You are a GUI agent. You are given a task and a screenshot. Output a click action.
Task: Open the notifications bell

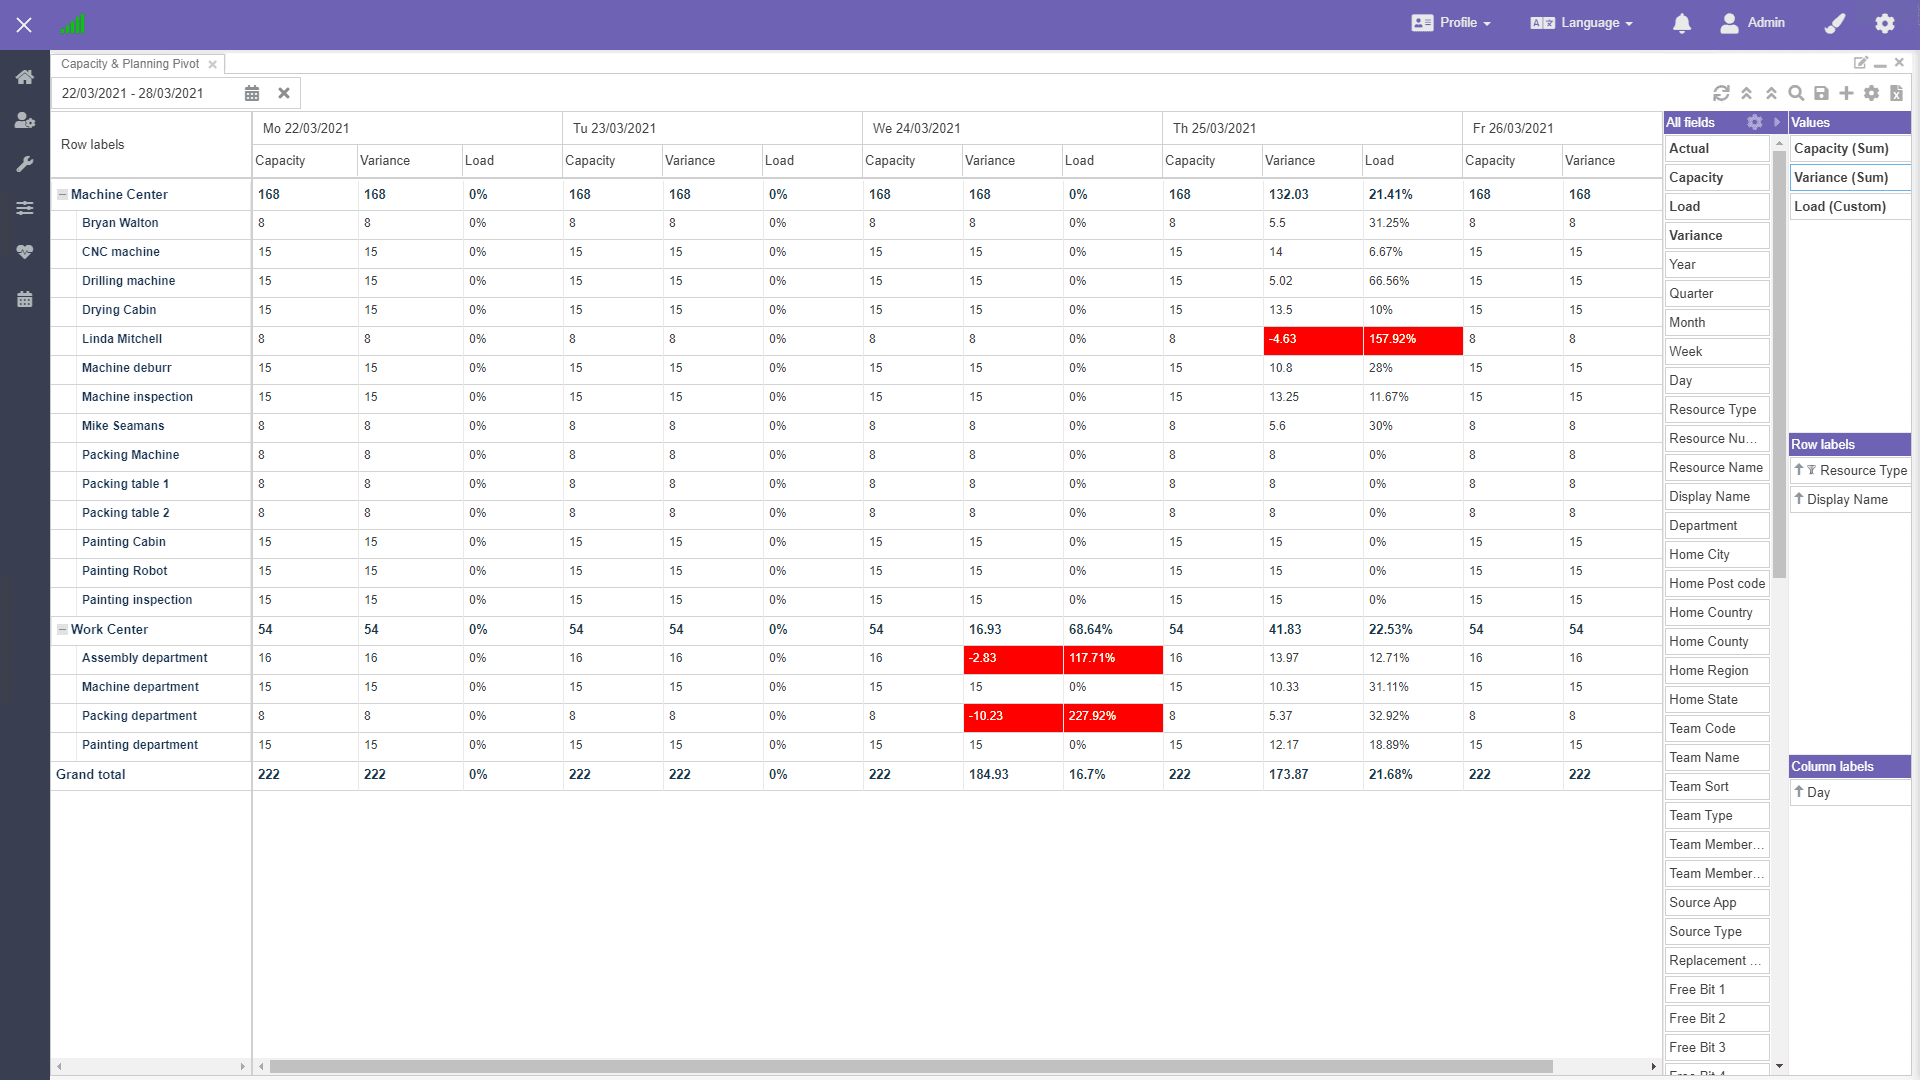pos(1681,23)
